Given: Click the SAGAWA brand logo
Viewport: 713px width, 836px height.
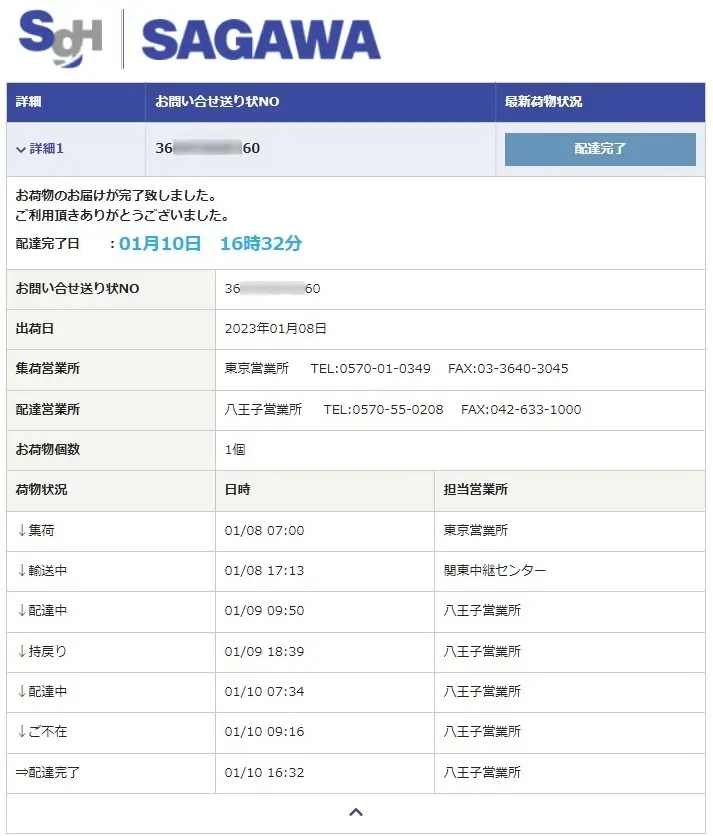Looking at the screenshot, I should point(261,41).
